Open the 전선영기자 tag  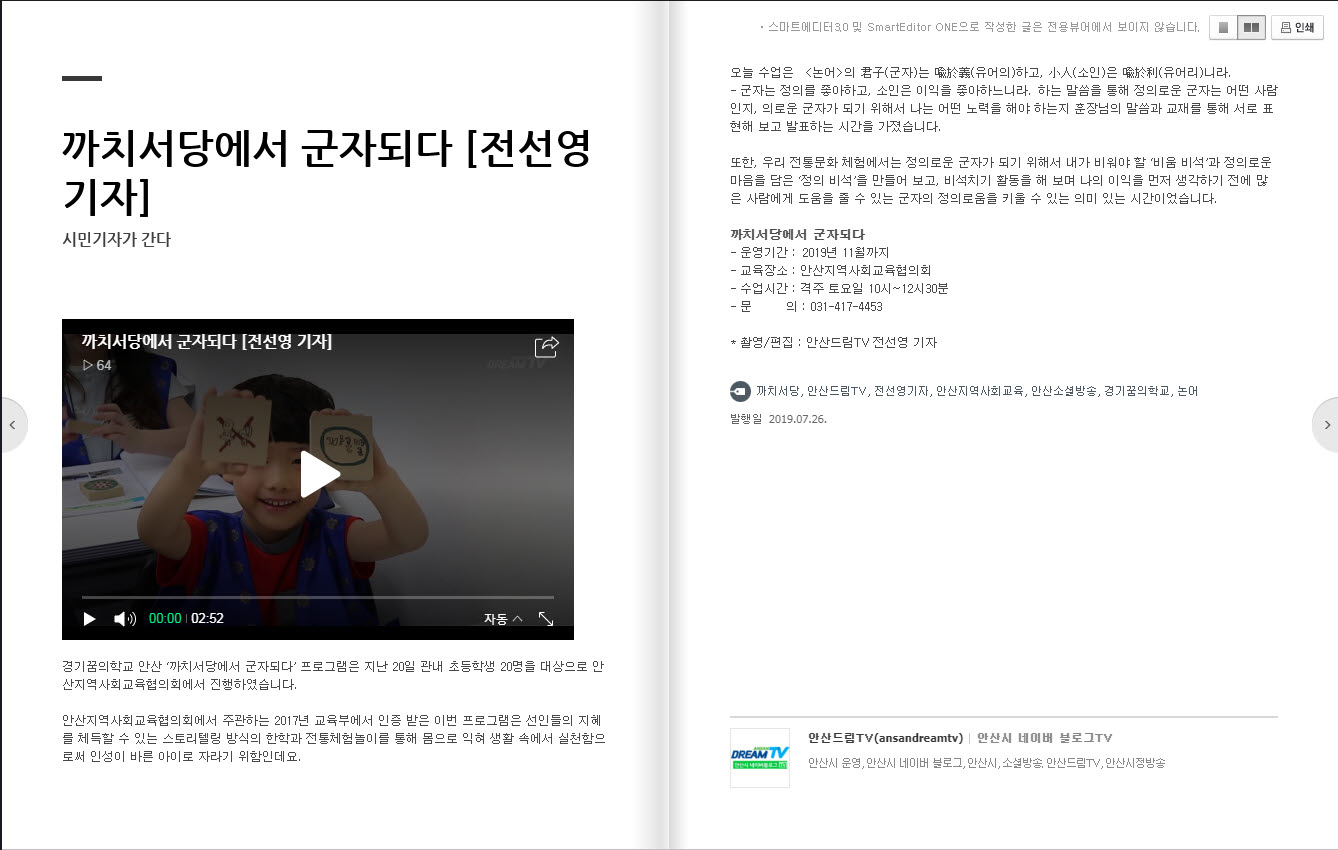pos(901,391)
